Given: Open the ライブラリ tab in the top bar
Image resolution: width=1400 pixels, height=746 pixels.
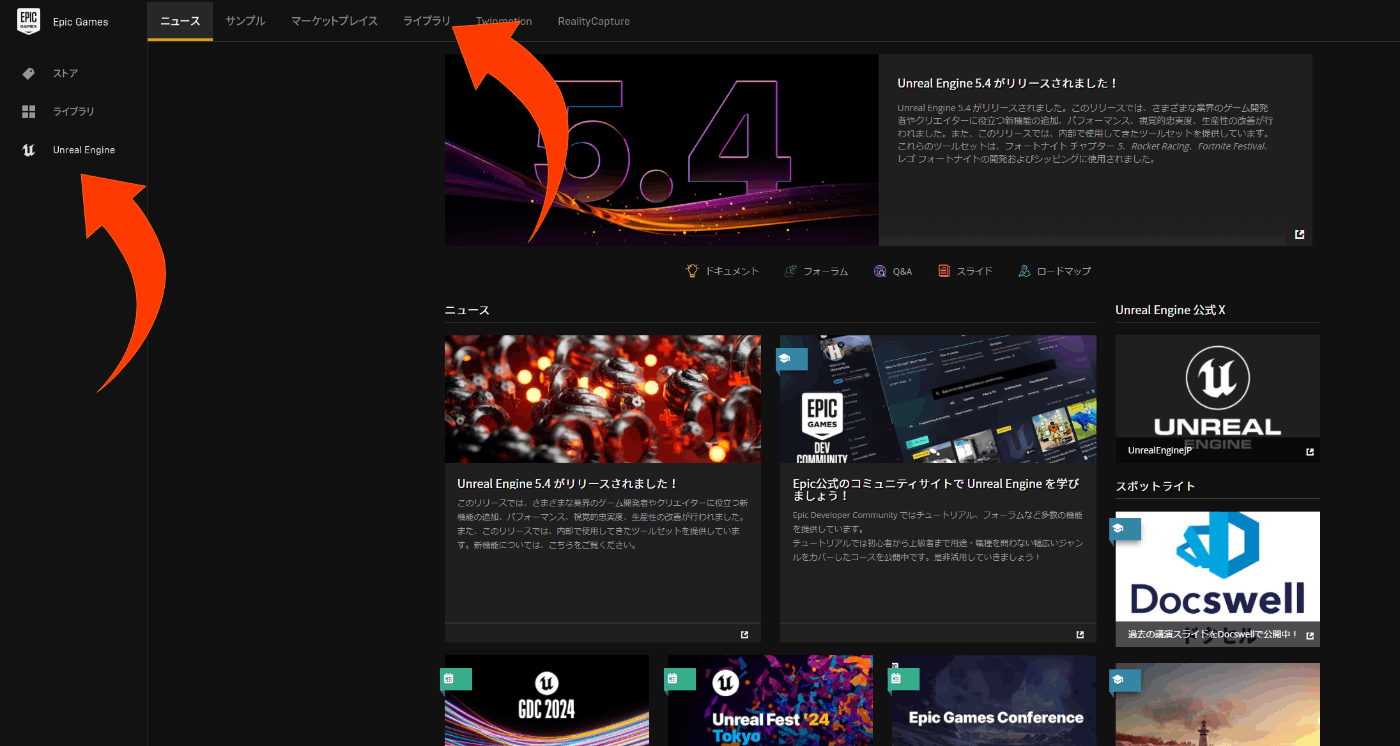Looking at the screenshot, I should pos(427,21).
